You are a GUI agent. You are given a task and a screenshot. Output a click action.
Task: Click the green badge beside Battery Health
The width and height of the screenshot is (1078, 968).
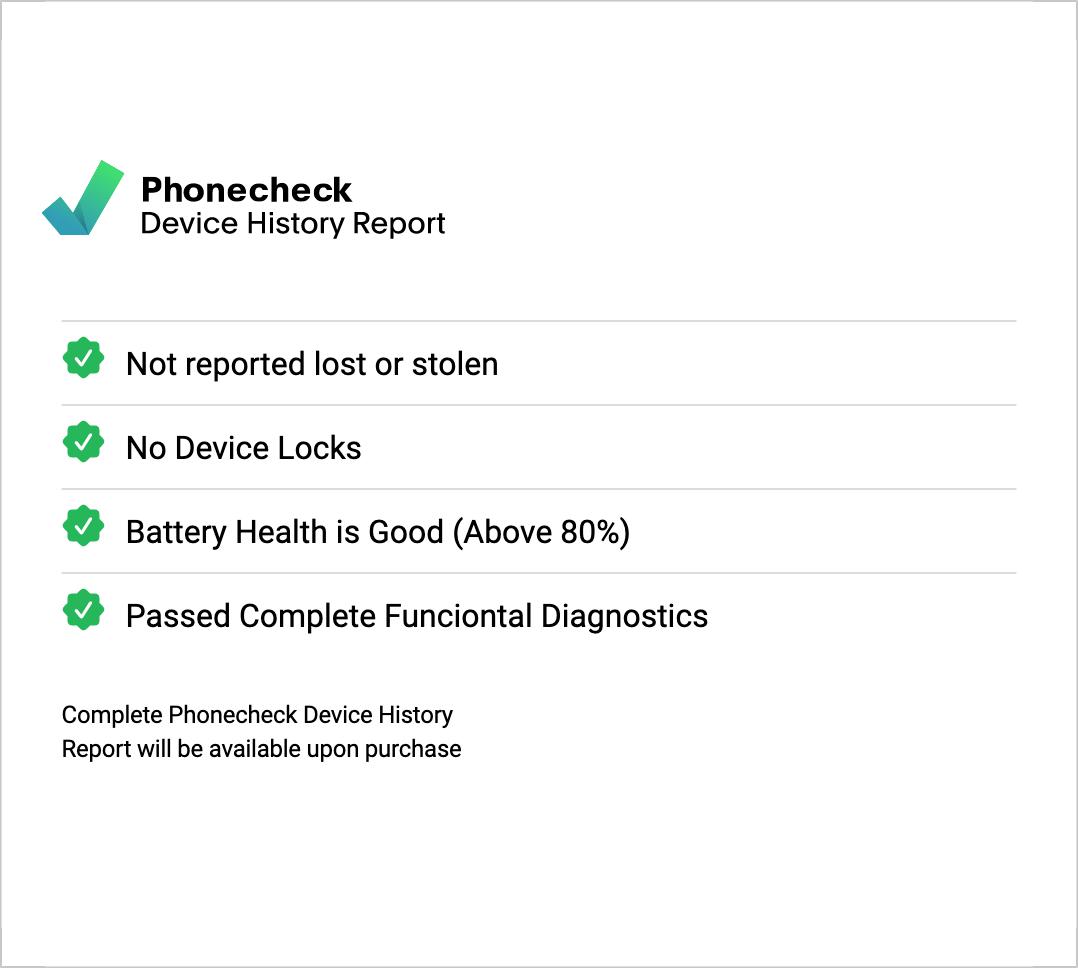[x=84, y=526]
